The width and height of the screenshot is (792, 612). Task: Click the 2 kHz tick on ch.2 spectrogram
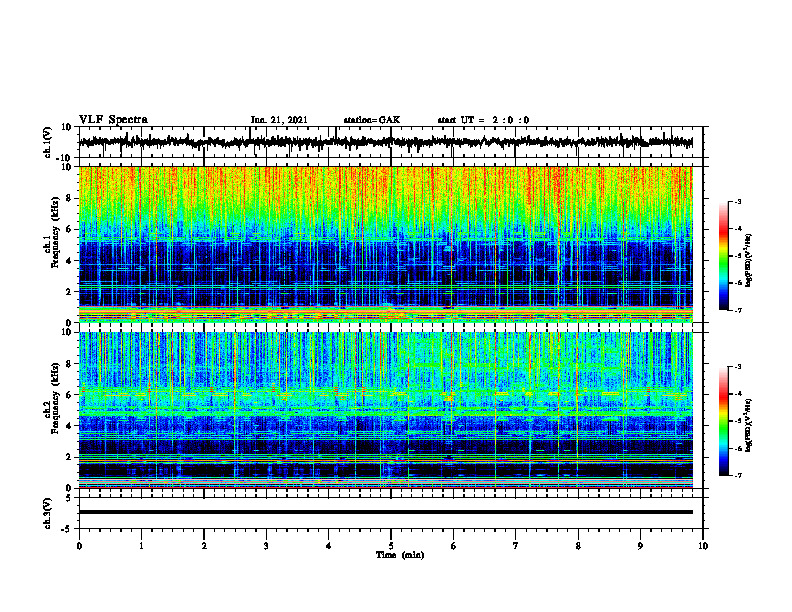click(x=69, y=457)
